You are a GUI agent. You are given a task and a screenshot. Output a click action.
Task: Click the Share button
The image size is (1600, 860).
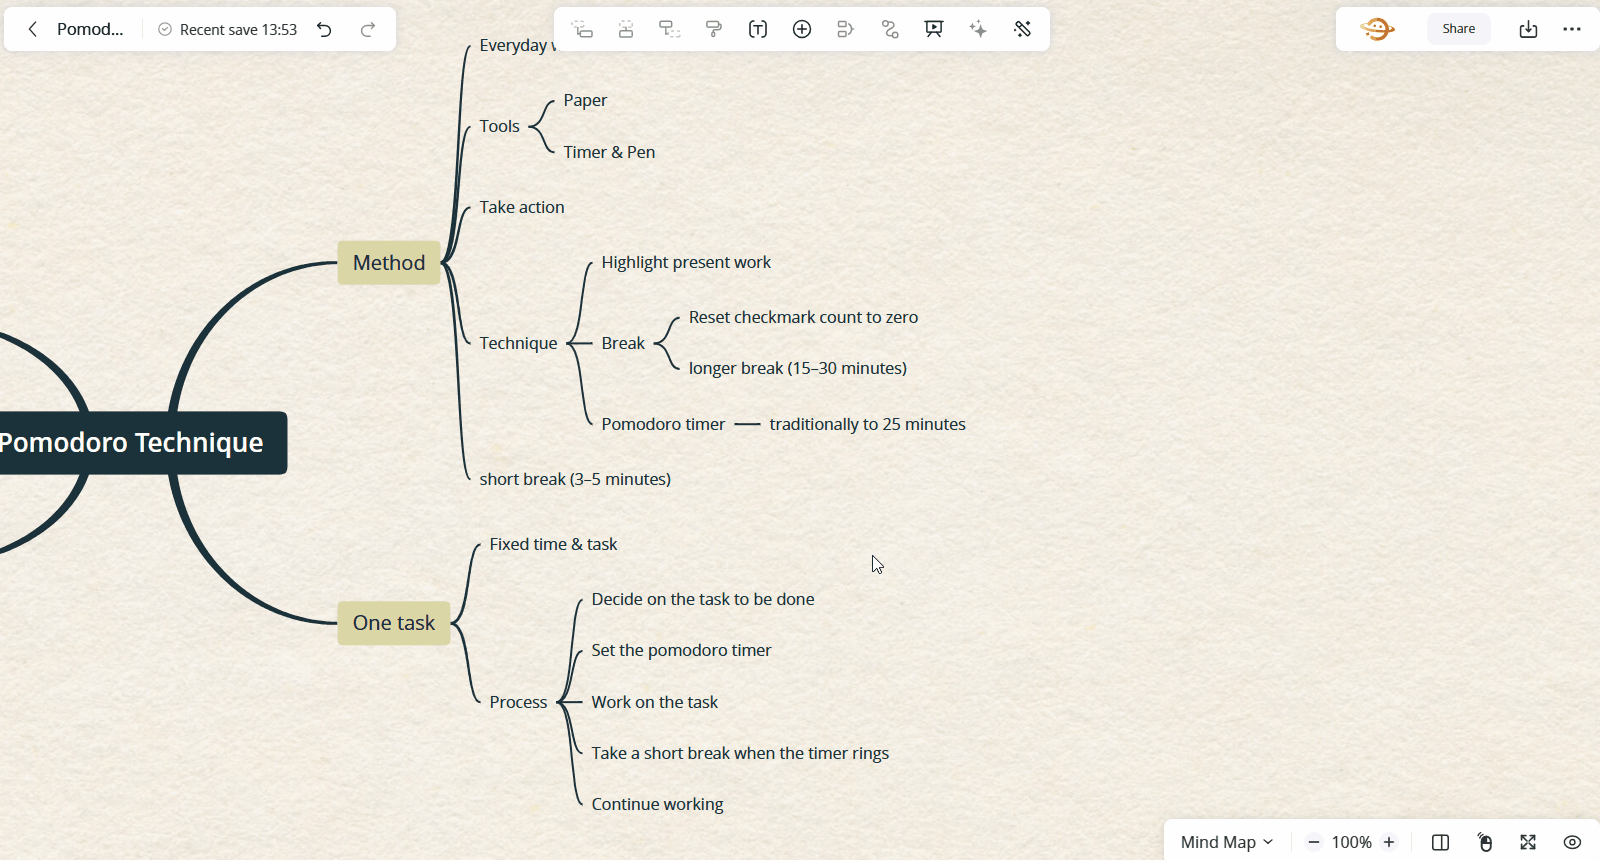click(1458, 29)
